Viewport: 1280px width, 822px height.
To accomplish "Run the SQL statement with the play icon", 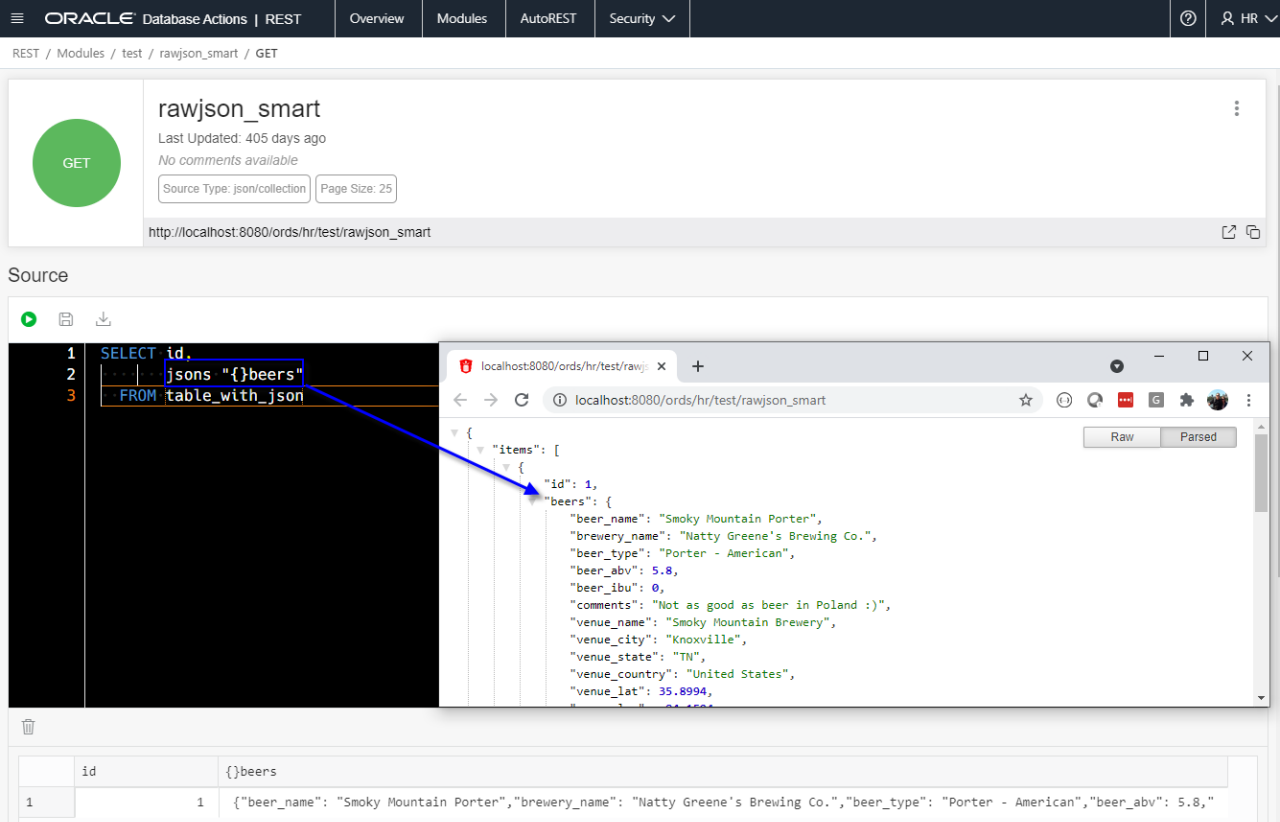I will pos(28,319).
